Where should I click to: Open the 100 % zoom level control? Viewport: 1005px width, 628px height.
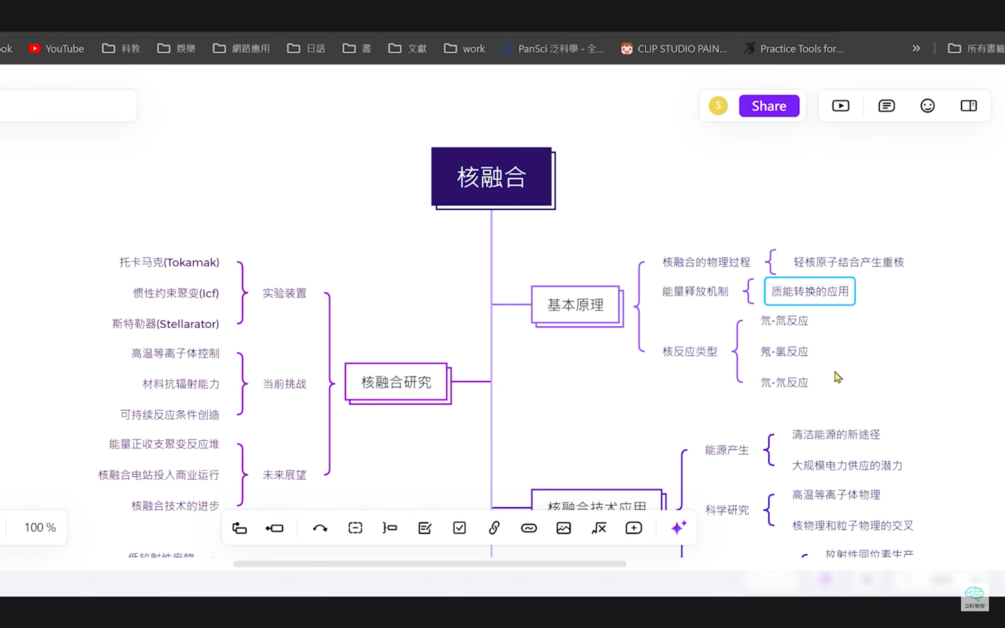[x=40, y=528]
